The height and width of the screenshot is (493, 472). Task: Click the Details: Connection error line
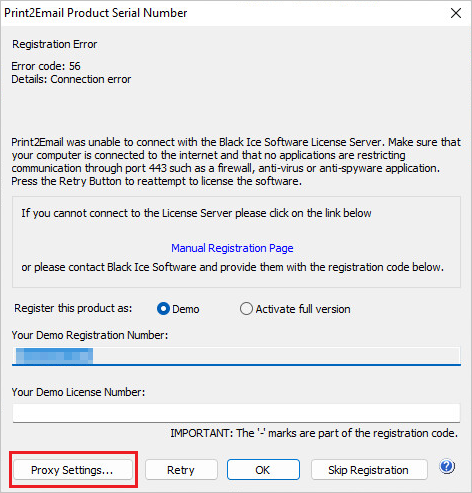point(71,79)
